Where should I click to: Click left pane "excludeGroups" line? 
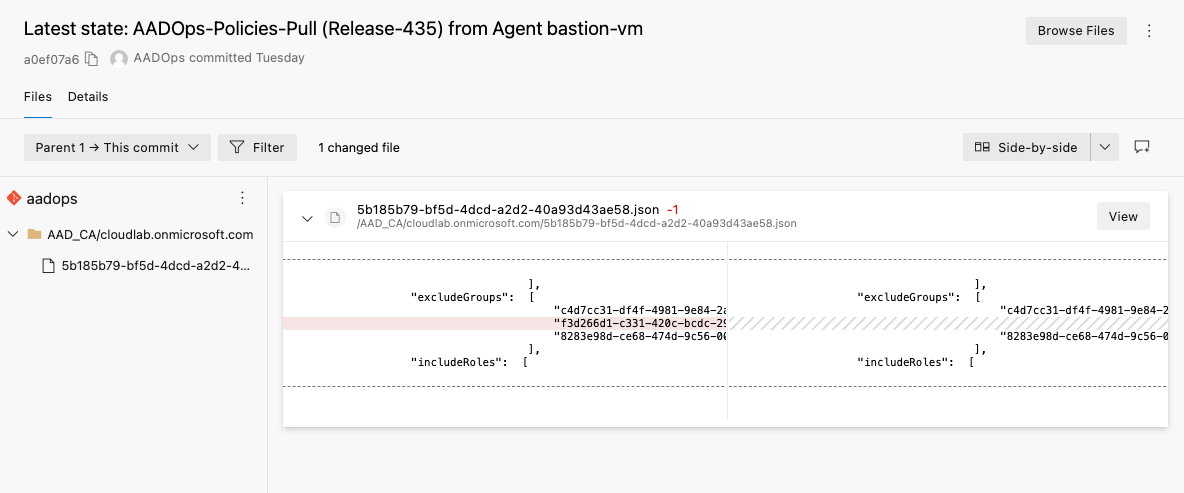coord(473,297)
